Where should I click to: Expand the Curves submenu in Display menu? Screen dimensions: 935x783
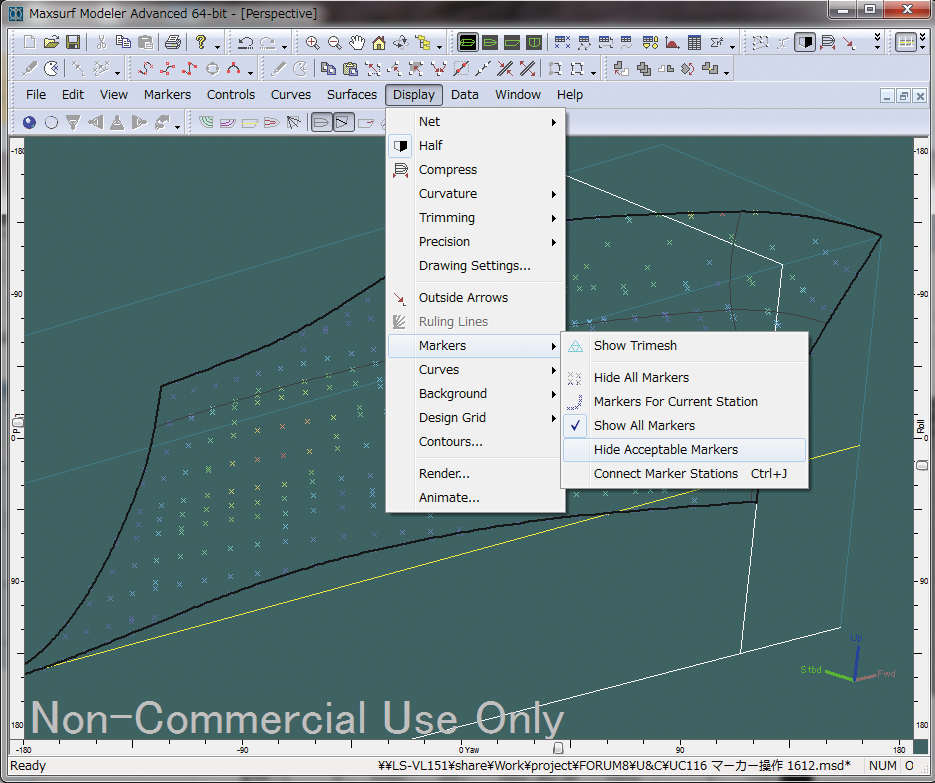[476, 370]
